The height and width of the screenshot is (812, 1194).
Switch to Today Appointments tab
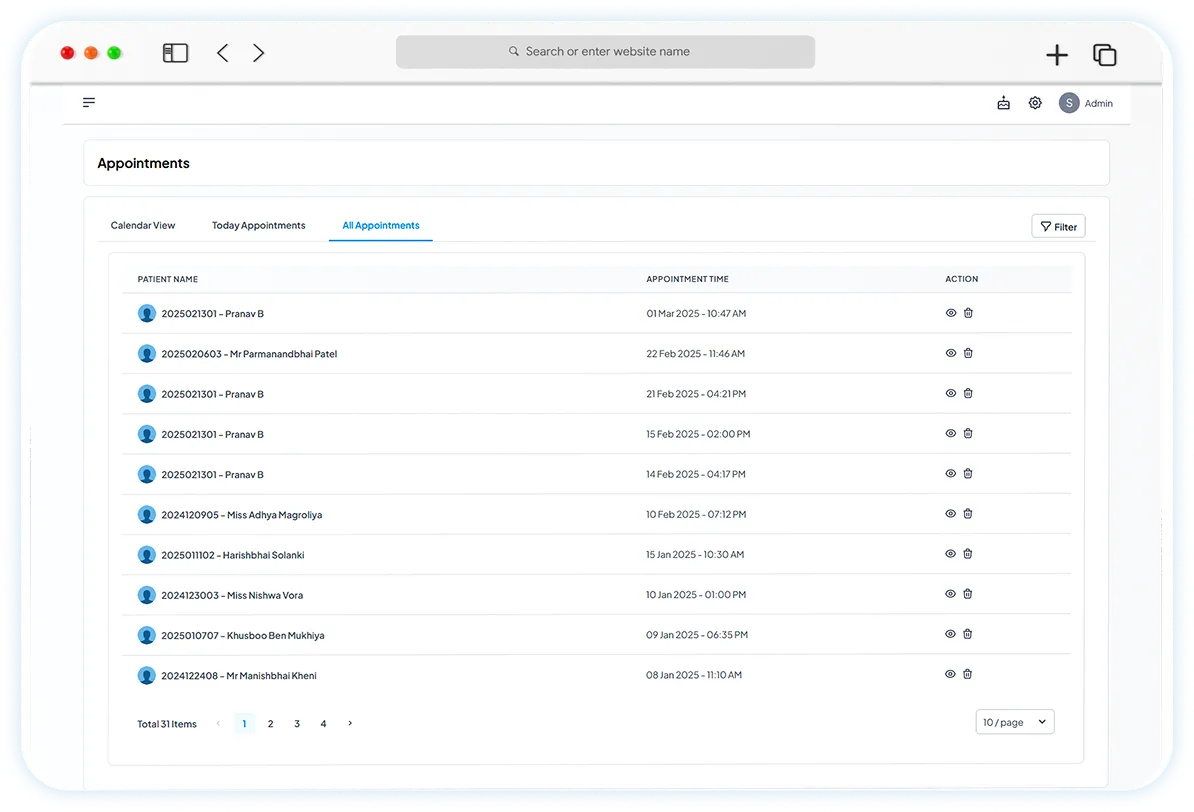pyautogui.click(x=259, y=225)
